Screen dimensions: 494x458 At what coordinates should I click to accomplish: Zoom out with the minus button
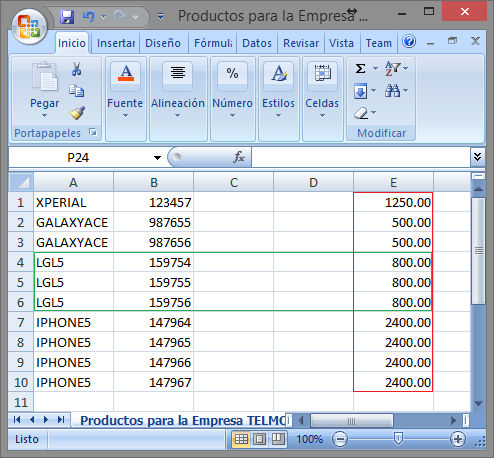click(x=340, y=439)
